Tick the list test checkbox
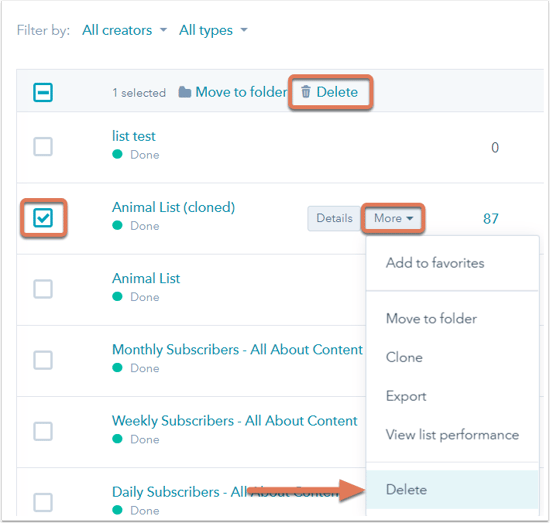Screen dimensions: 550x523 (43, 147)
